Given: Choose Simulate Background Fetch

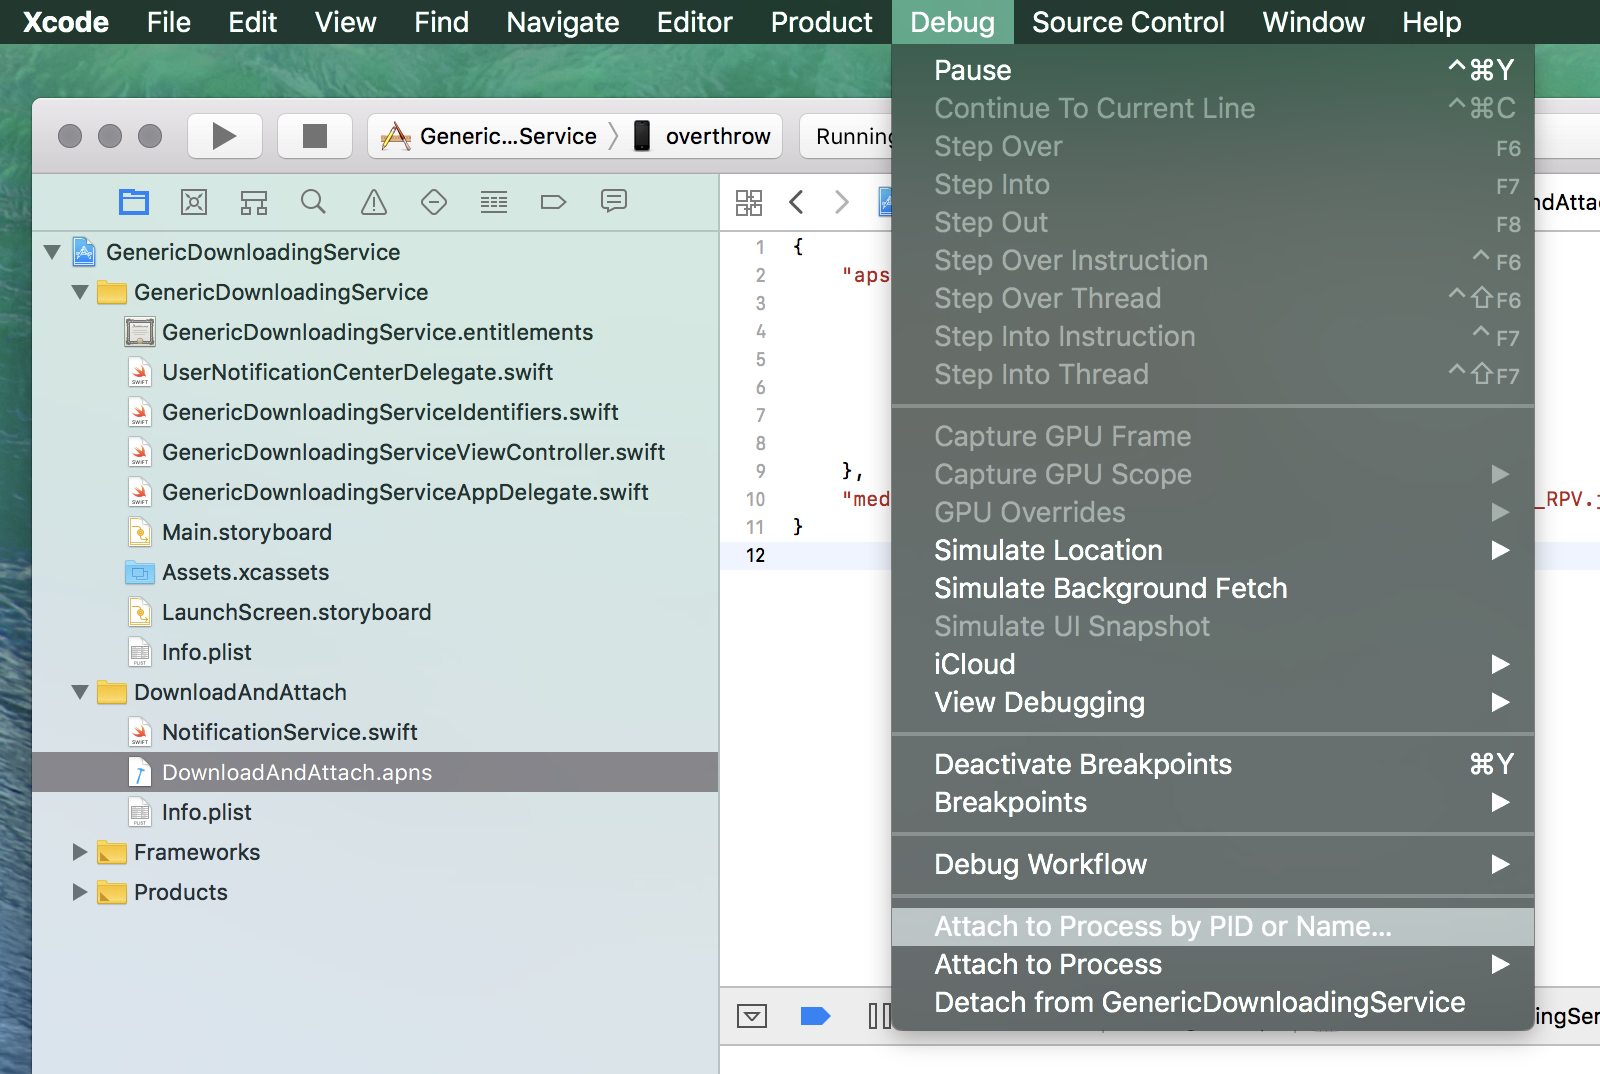Looking at the screenshot, I should pyautogui.click(x=1213, y=588).
